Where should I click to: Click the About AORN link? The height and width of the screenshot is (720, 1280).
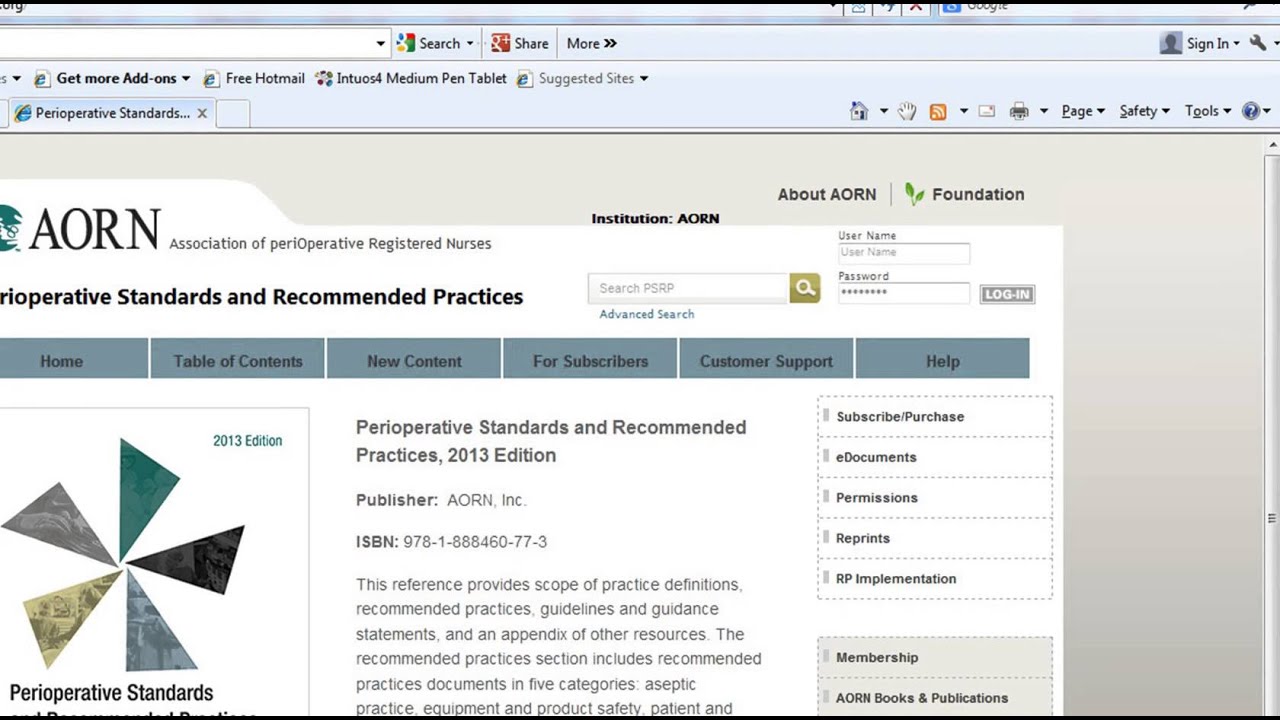coord(827,194)
